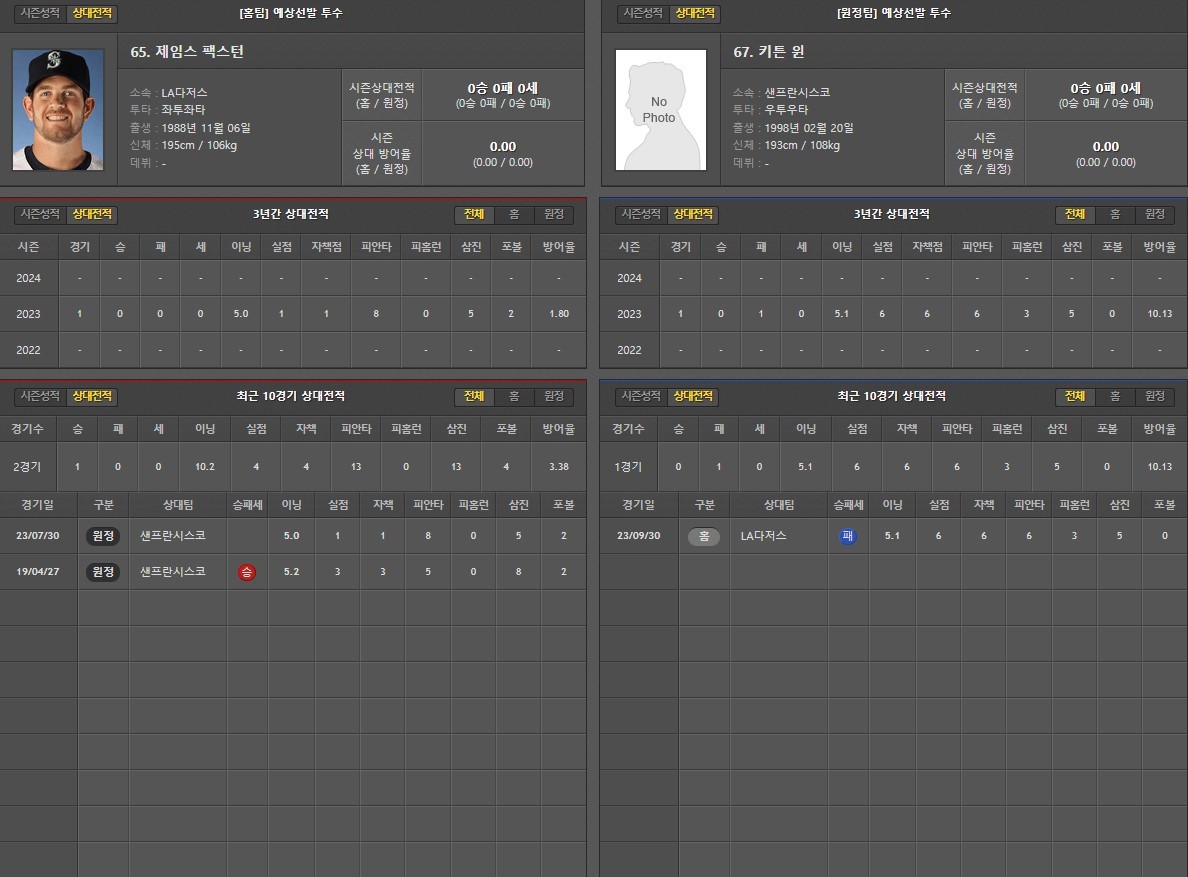Click game date 19/04/27
The image size is (1188, 877).
tap(38, 571)
